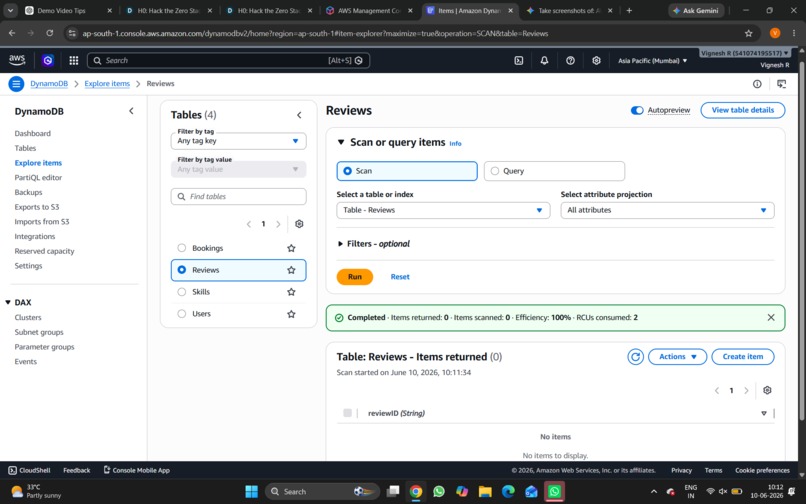Open the Amazon Q assistant icon

click(x=48, y=60)
